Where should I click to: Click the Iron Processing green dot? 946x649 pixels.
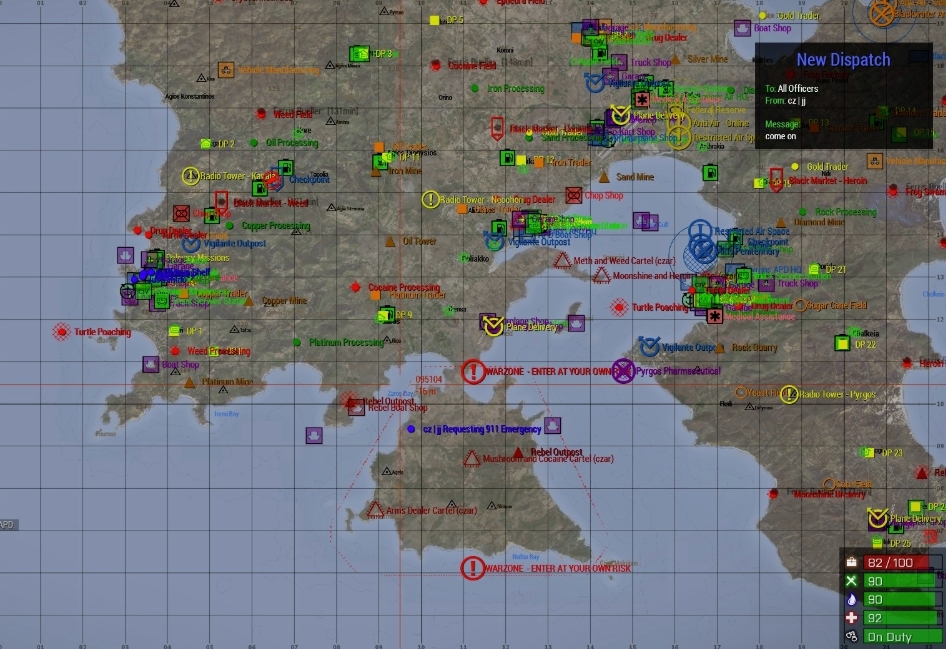(475, 88)
